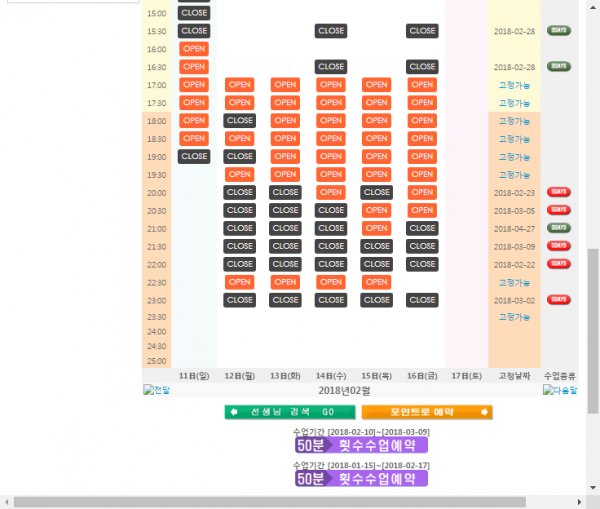Click the vertical scrollbar down arrow

click(592, 487)
